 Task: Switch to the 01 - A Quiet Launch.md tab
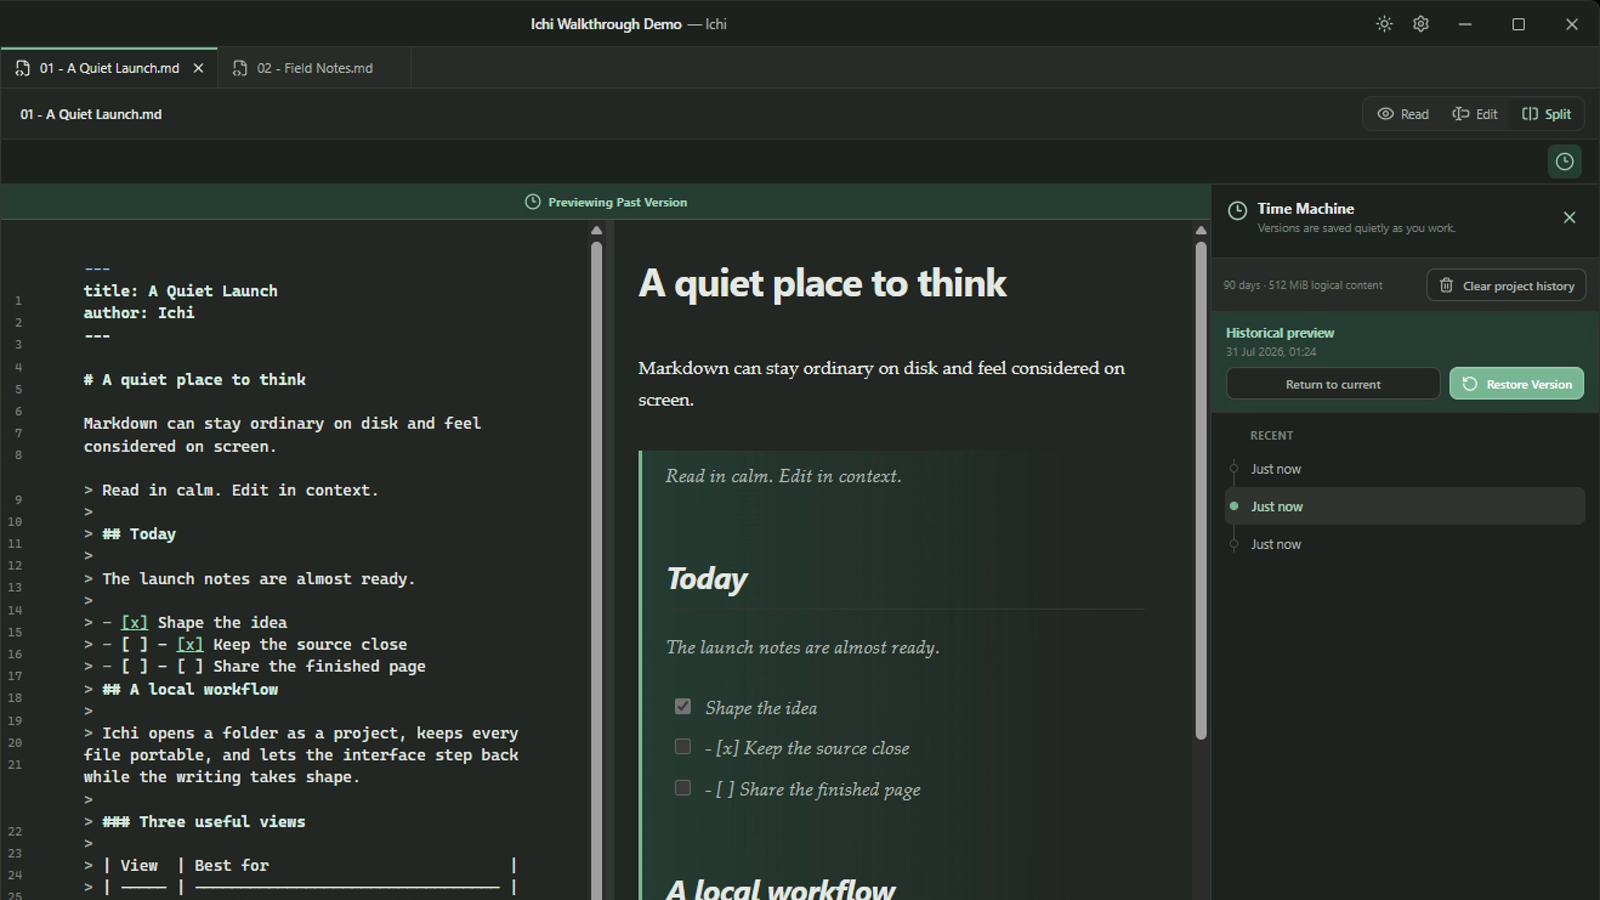click(109, 68)
